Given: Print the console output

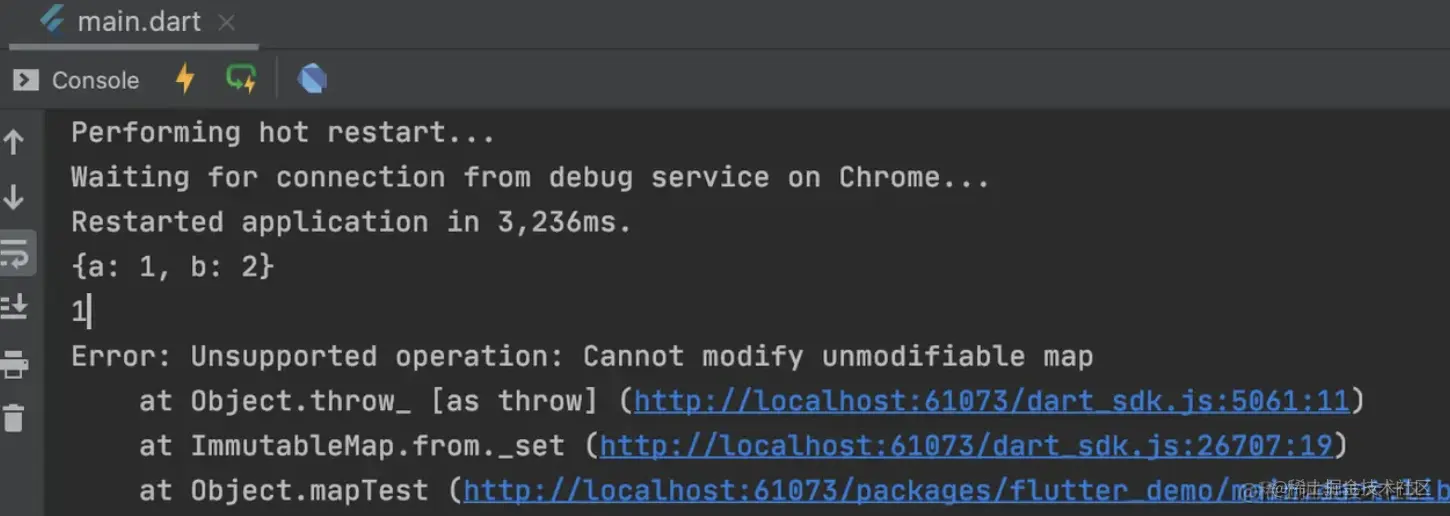Looking at the screenshot, I should 14,364.
